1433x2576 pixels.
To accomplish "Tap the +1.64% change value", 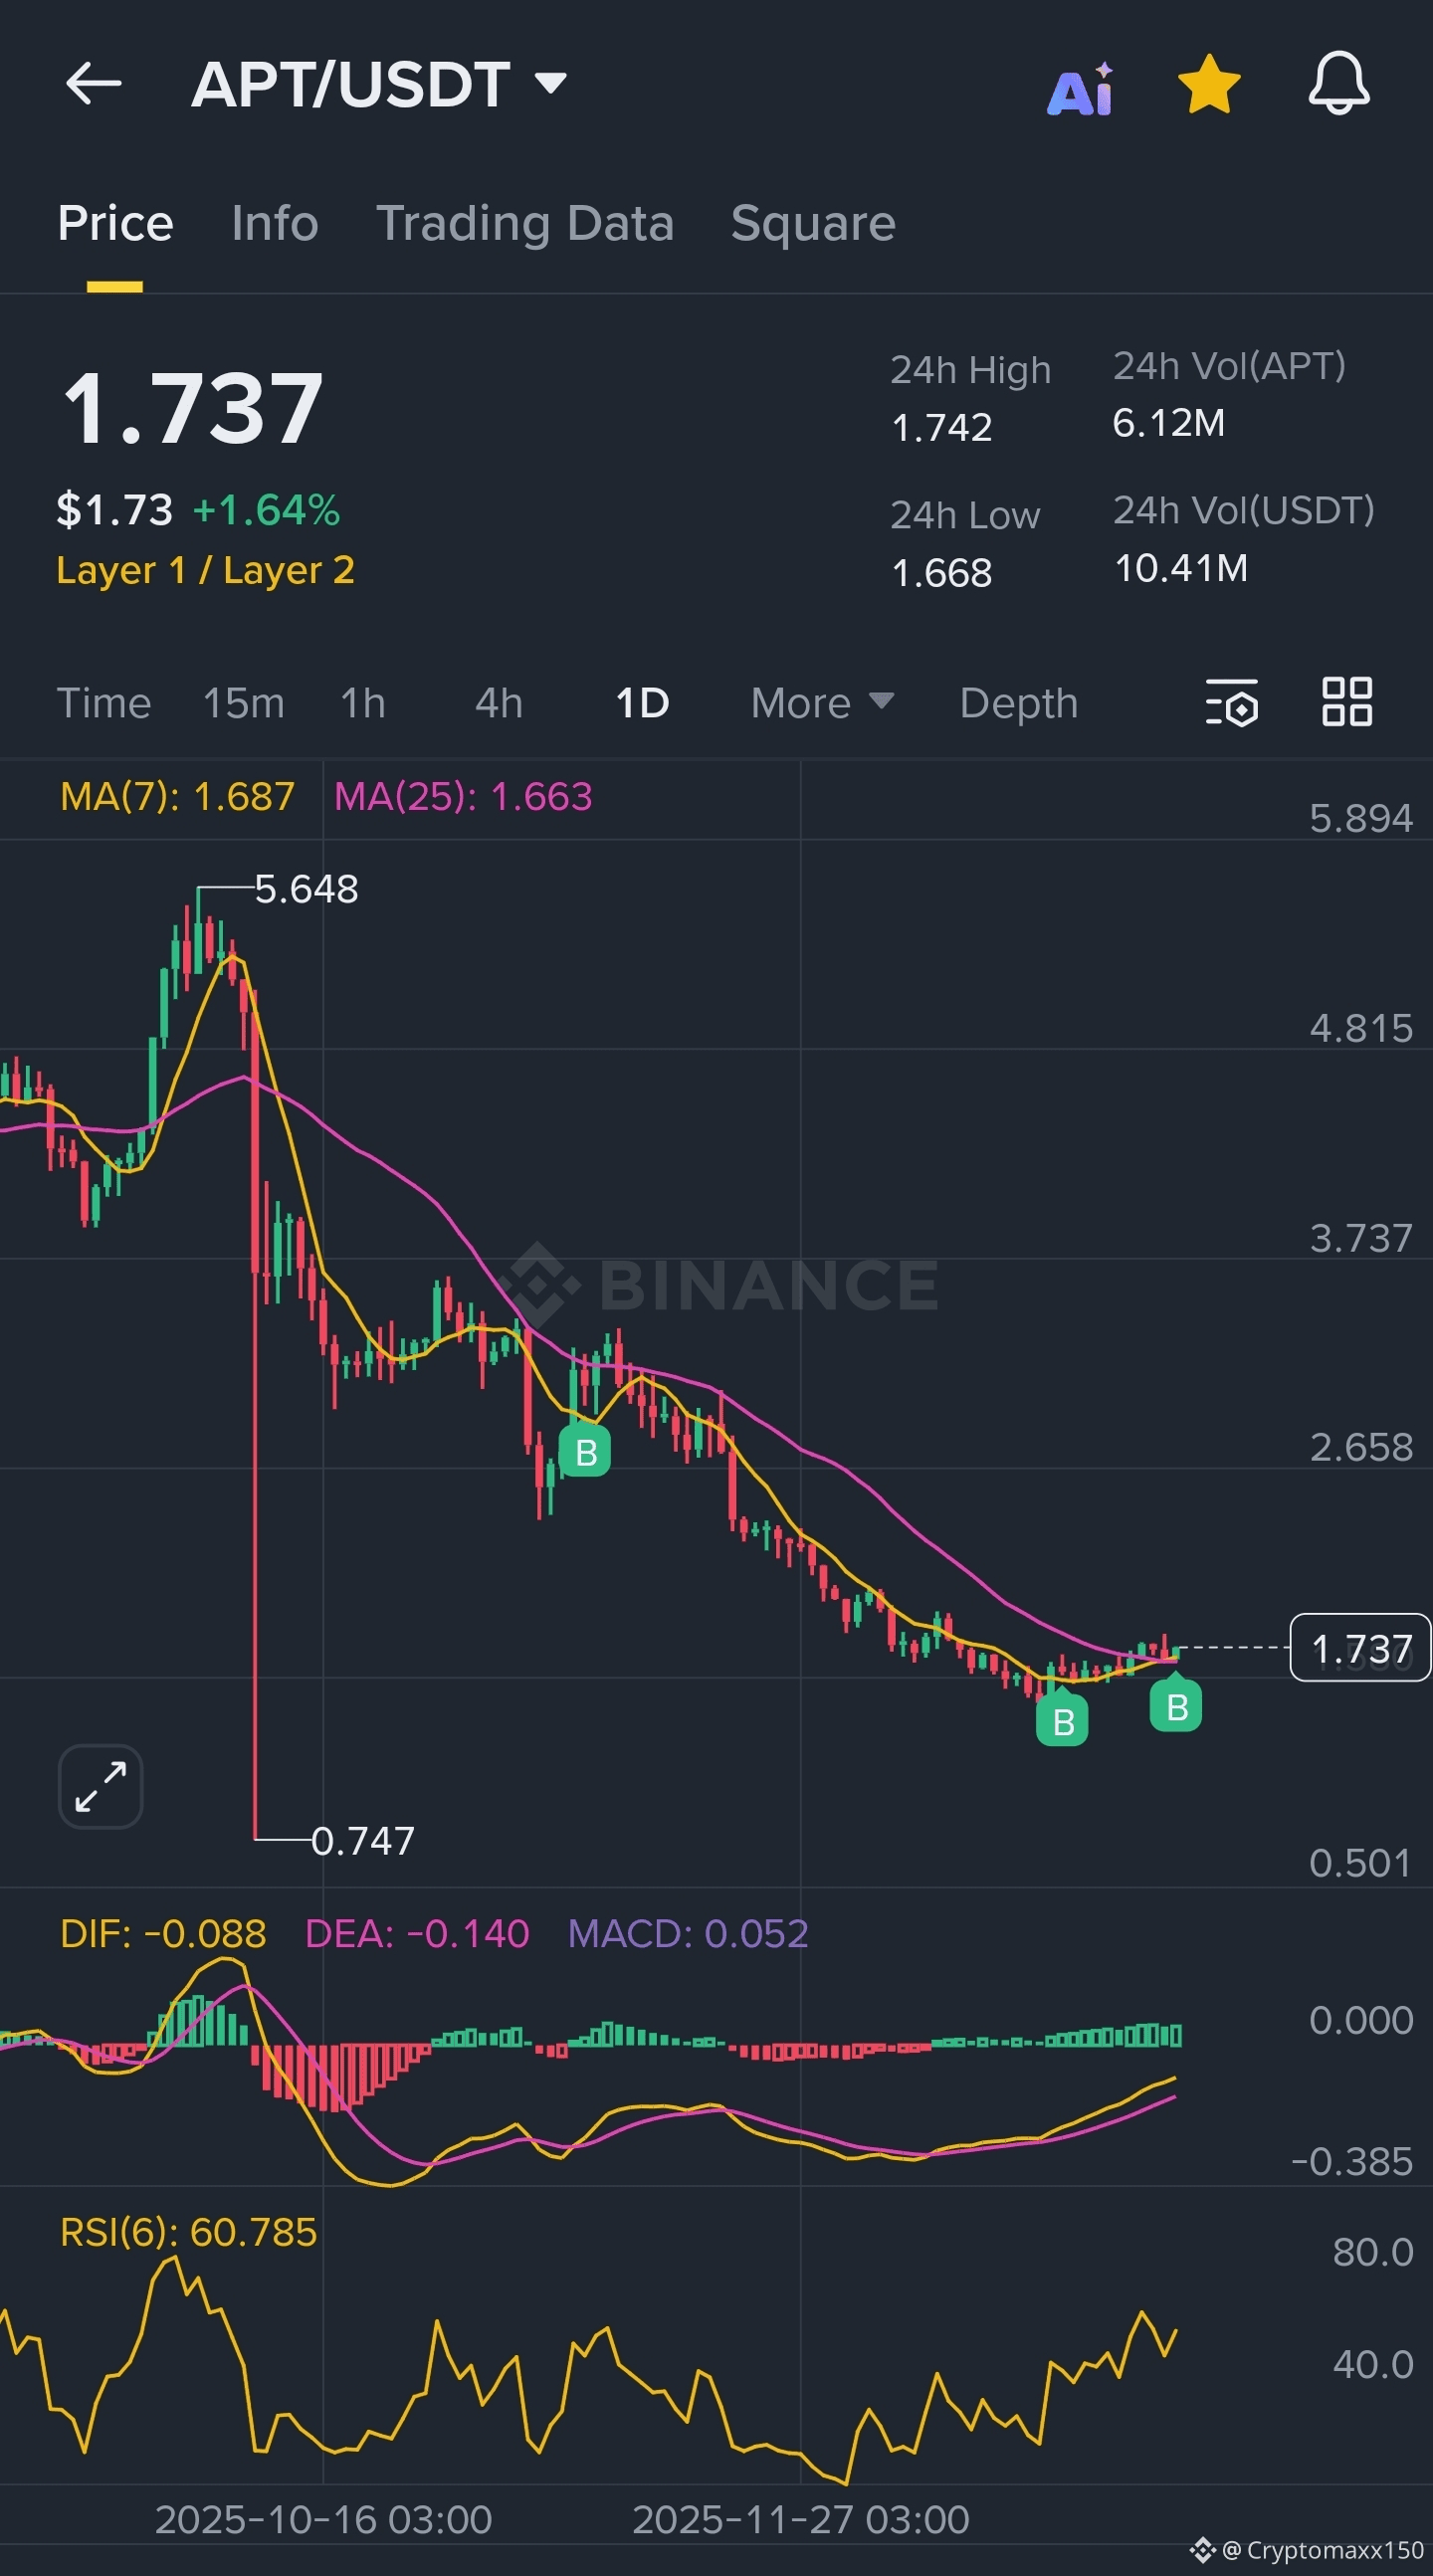I will point(266,510).
